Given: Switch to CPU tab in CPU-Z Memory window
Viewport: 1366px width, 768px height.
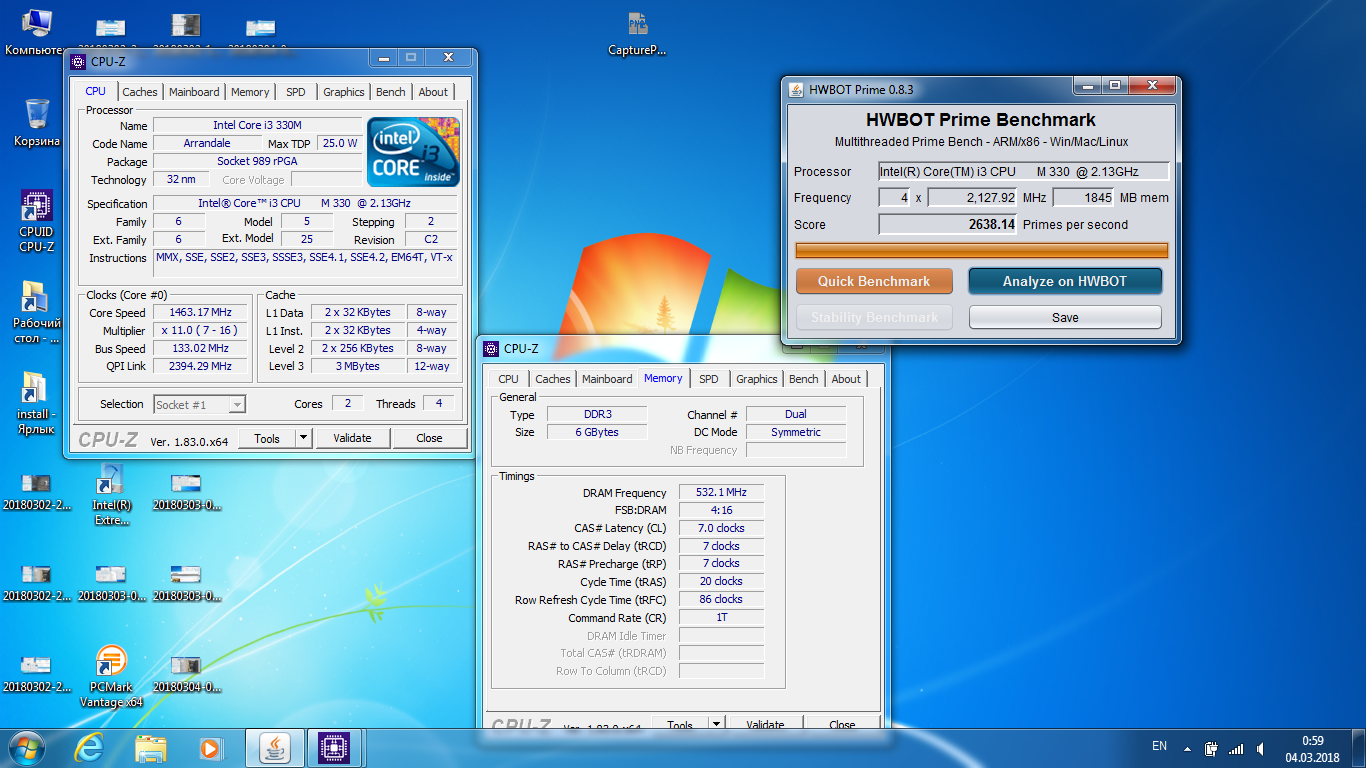Looking at the screenshot, I should (509, 379).
